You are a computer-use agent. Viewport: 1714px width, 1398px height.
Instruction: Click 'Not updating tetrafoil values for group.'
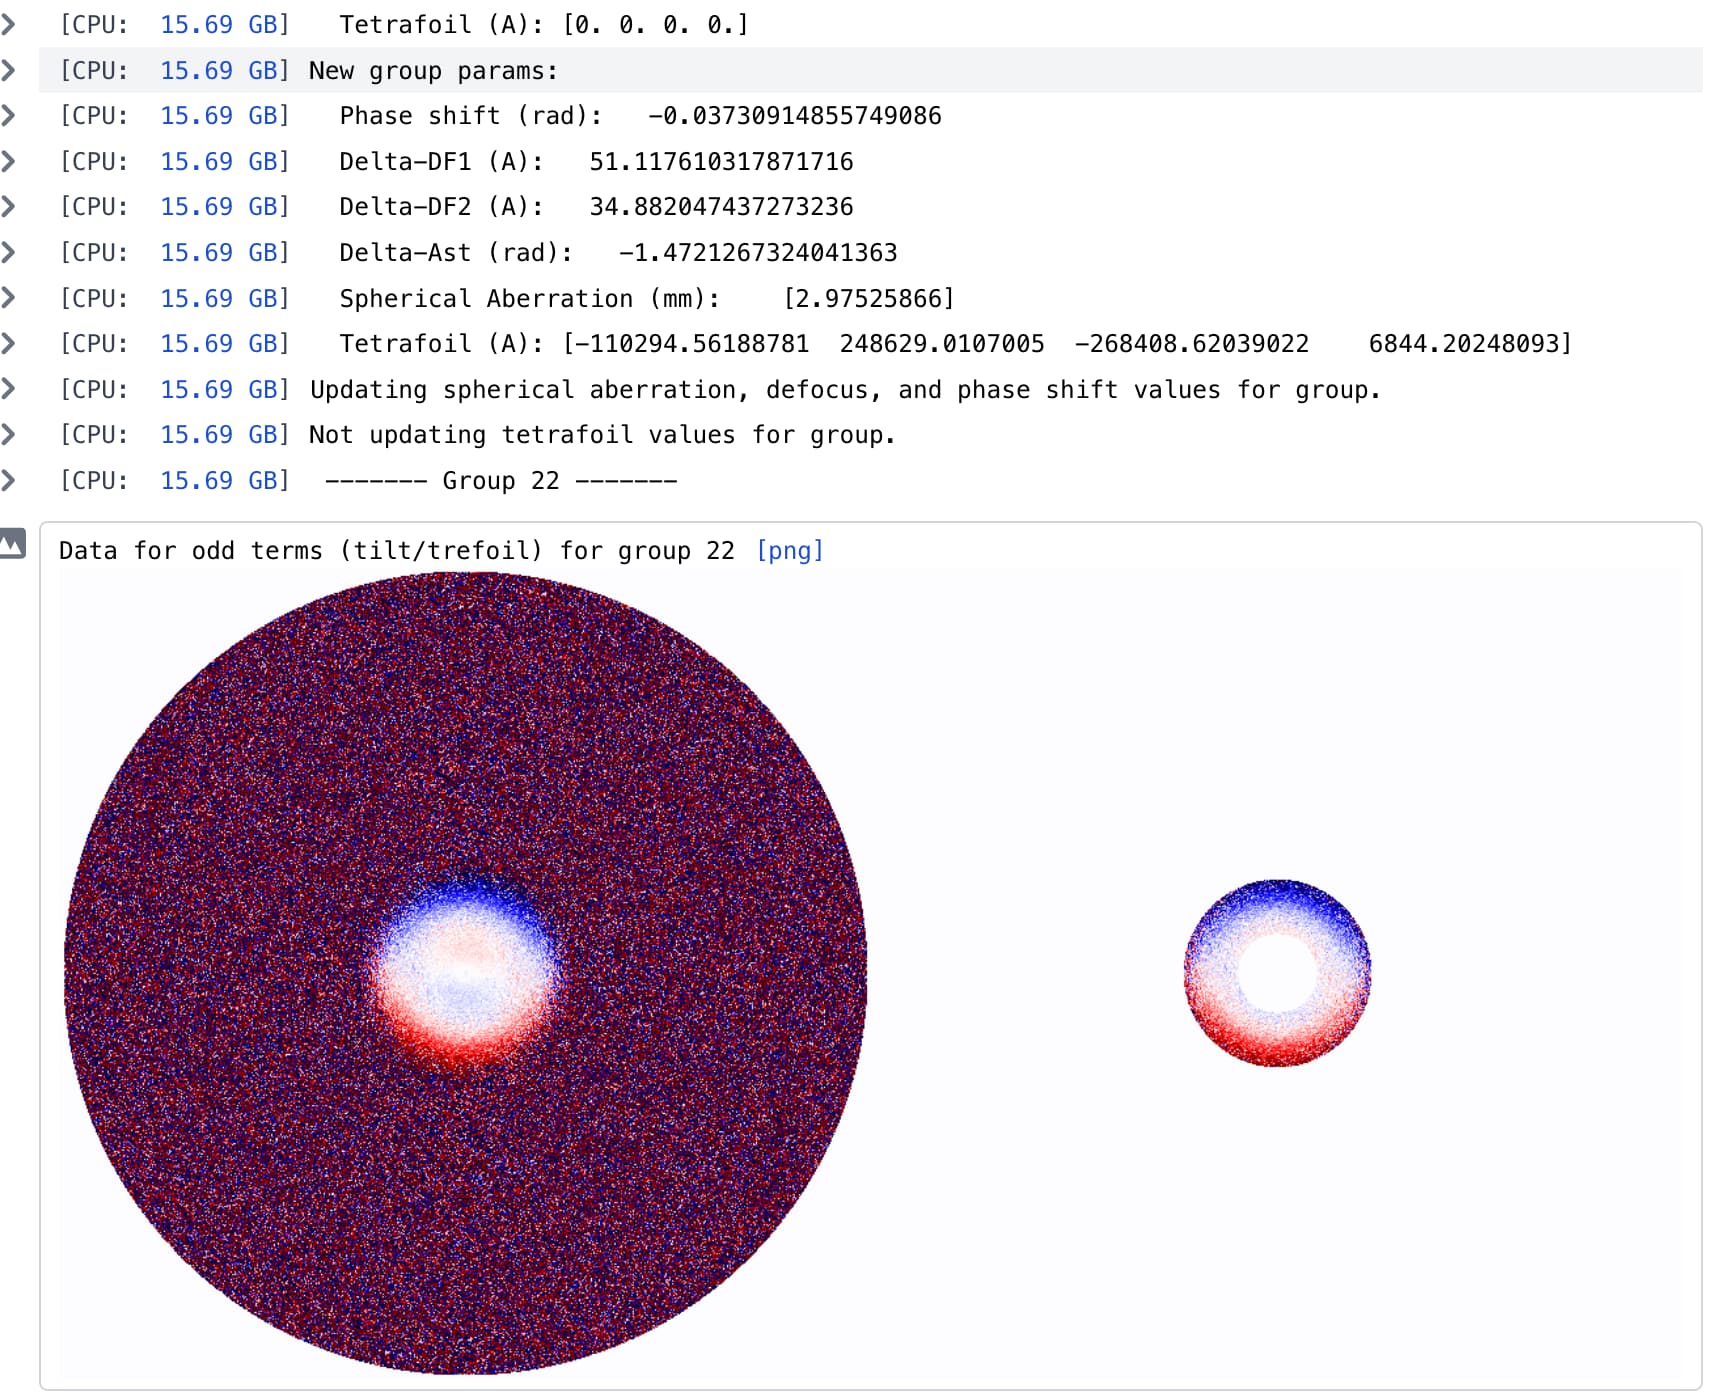602,435
